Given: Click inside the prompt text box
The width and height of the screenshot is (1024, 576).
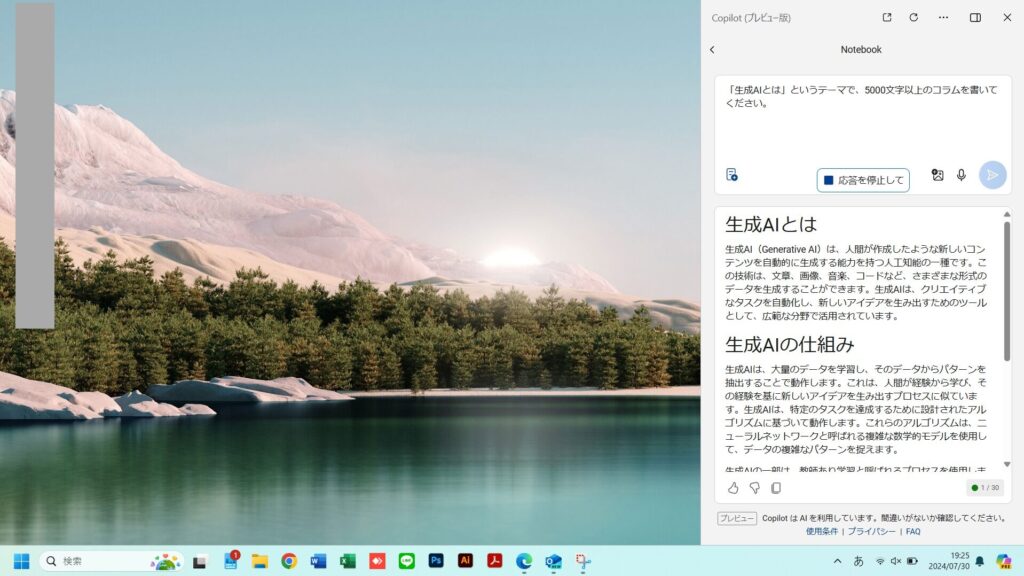Looking at the screenshot, I should (860, 120).
